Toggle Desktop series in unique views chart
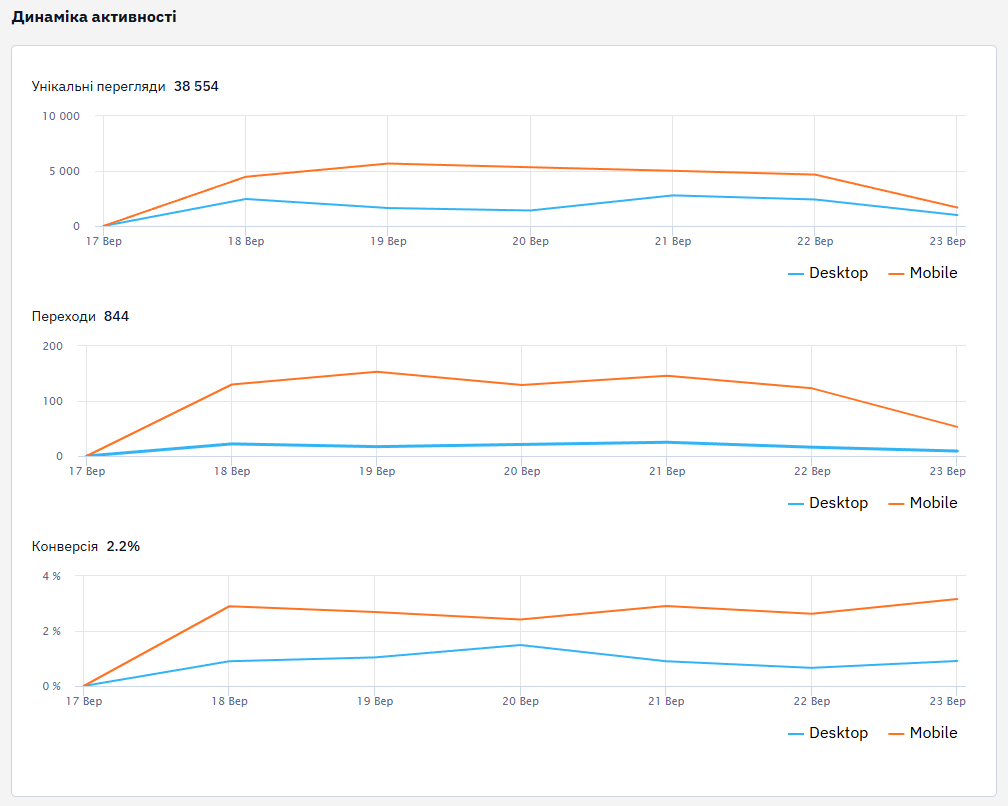The width and height of the screenshot is (1008, 806). (x=828, y=273)
